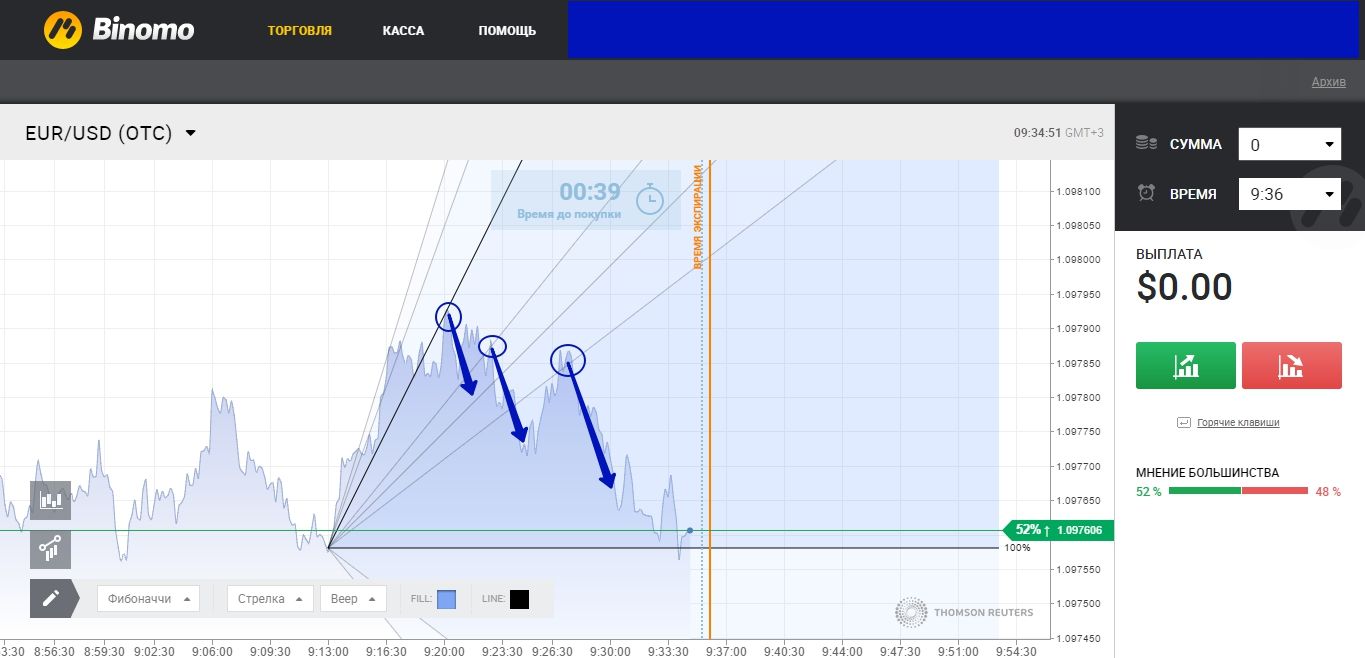Click the Binomo logo
Screen dimensions: 1365x658
pyautogui.click(x=118, y=30)
